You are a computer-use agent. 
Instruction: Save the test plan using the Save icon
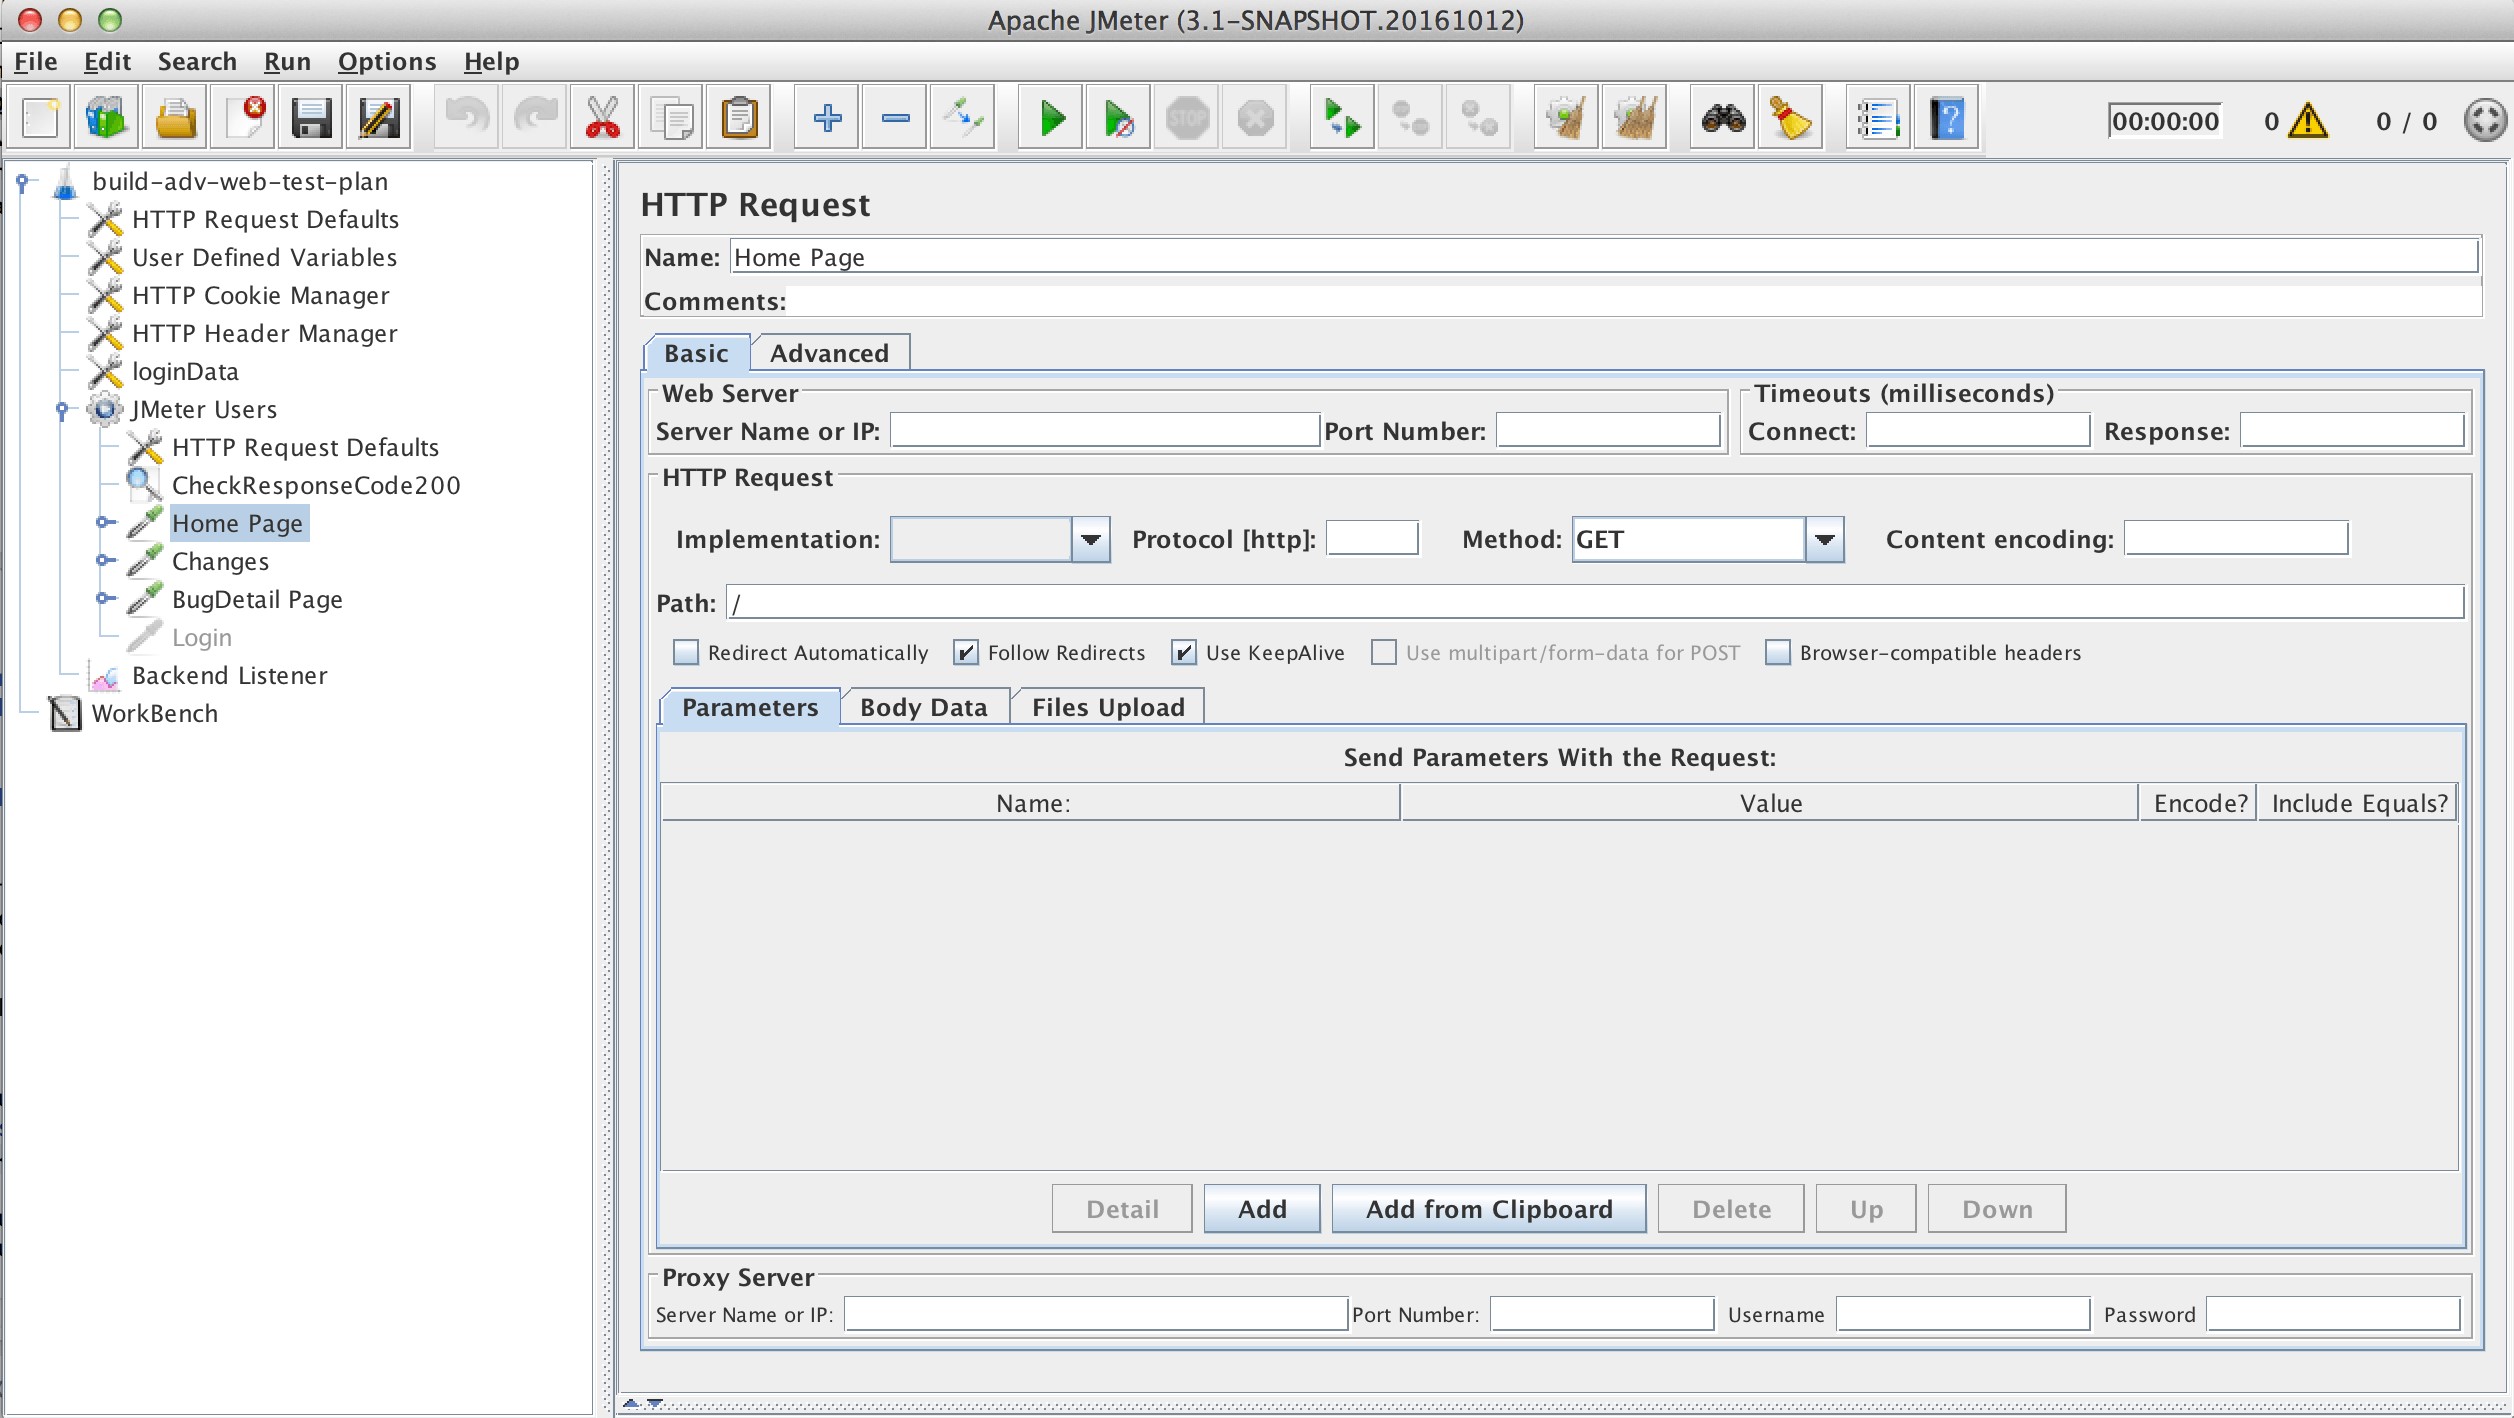click(x=312, y=117)
